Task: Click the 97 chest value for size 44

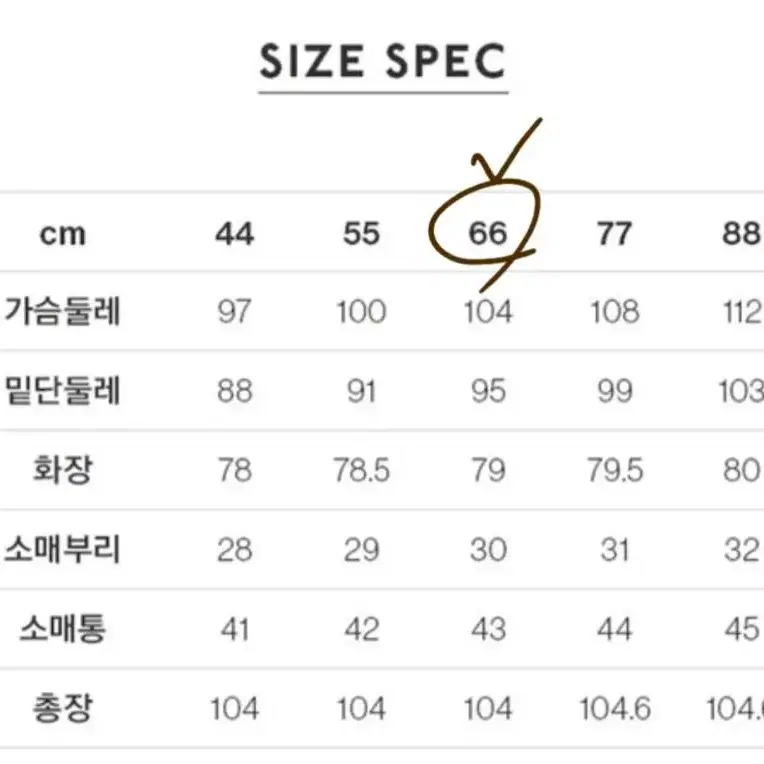Action: (234, 311)
